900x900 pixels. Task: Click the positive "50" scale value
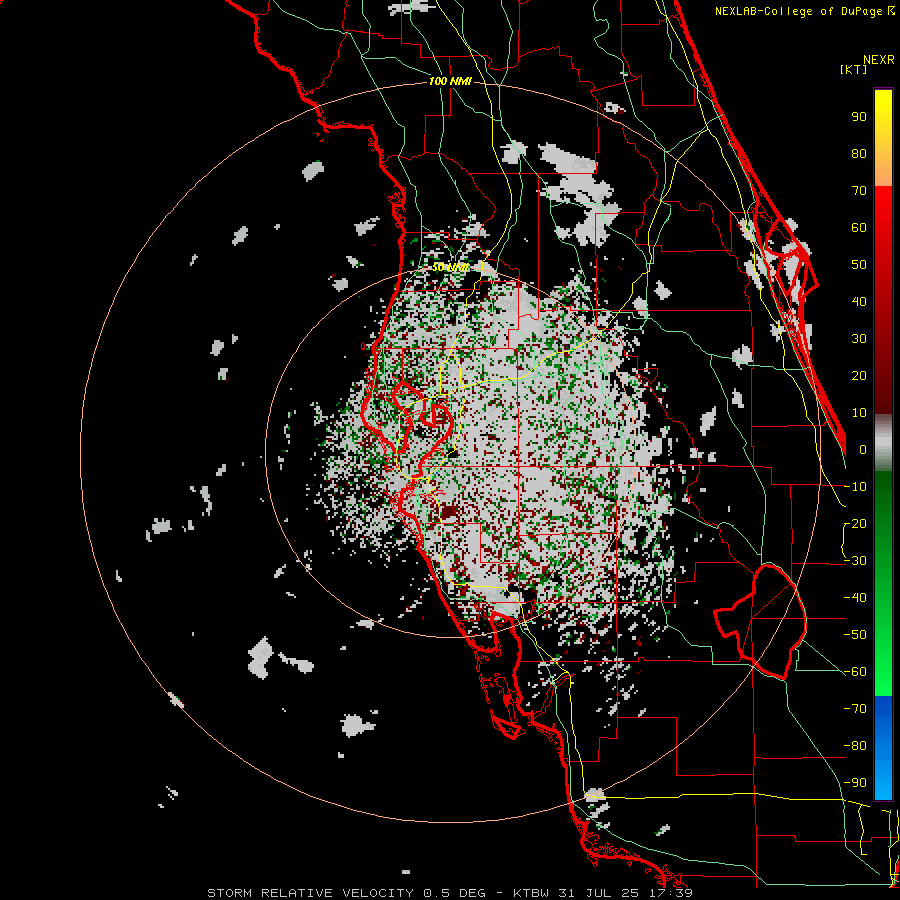pos(859,265)
